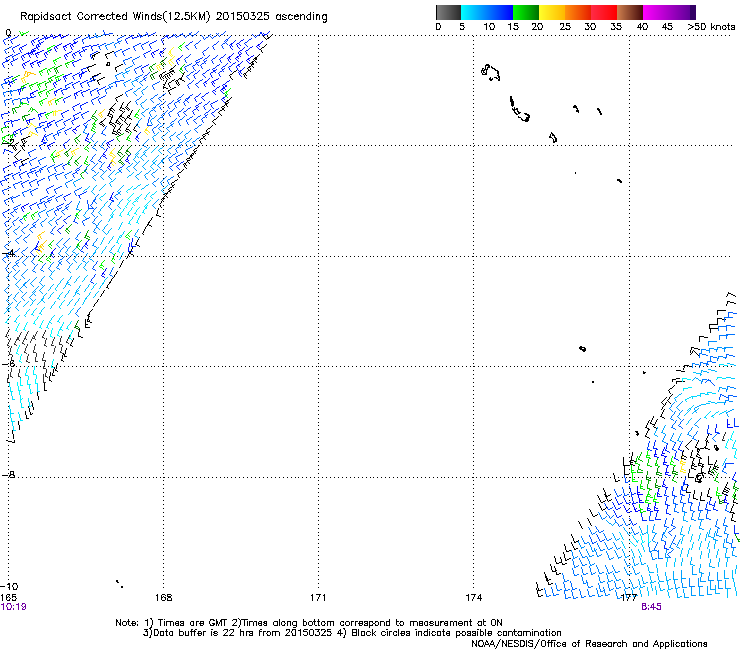Click longitude label 174
The width and height of the screenshot is (740, 650).
click(473, 597)
